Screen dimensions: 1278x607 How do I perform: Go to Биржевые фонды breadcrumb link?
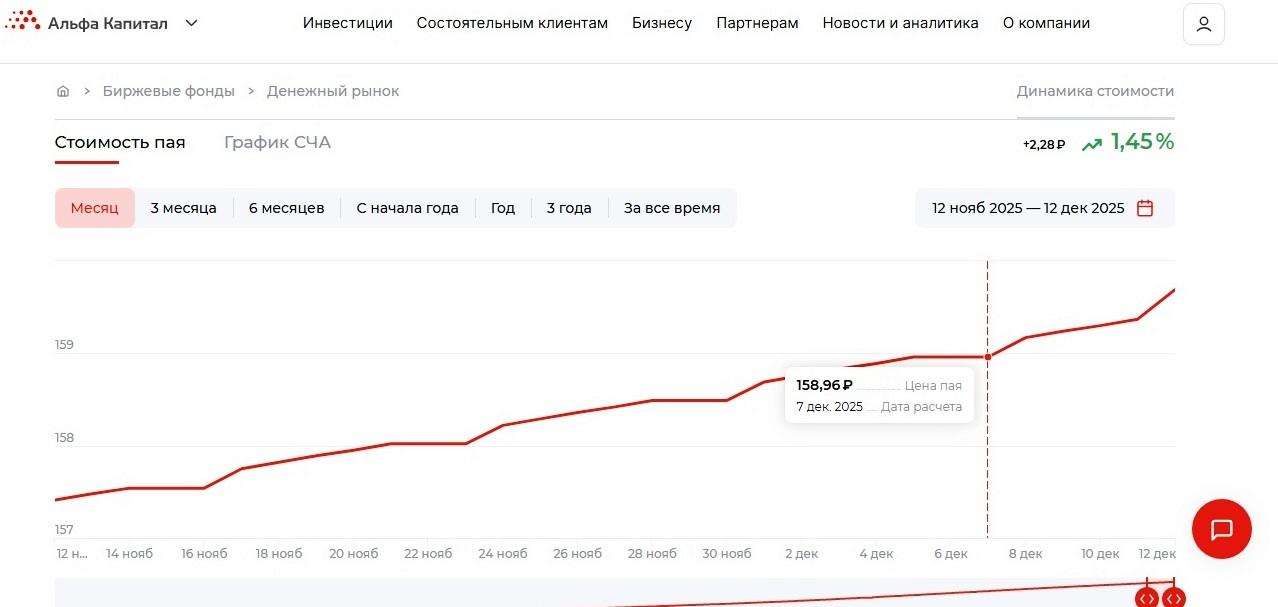168,91
